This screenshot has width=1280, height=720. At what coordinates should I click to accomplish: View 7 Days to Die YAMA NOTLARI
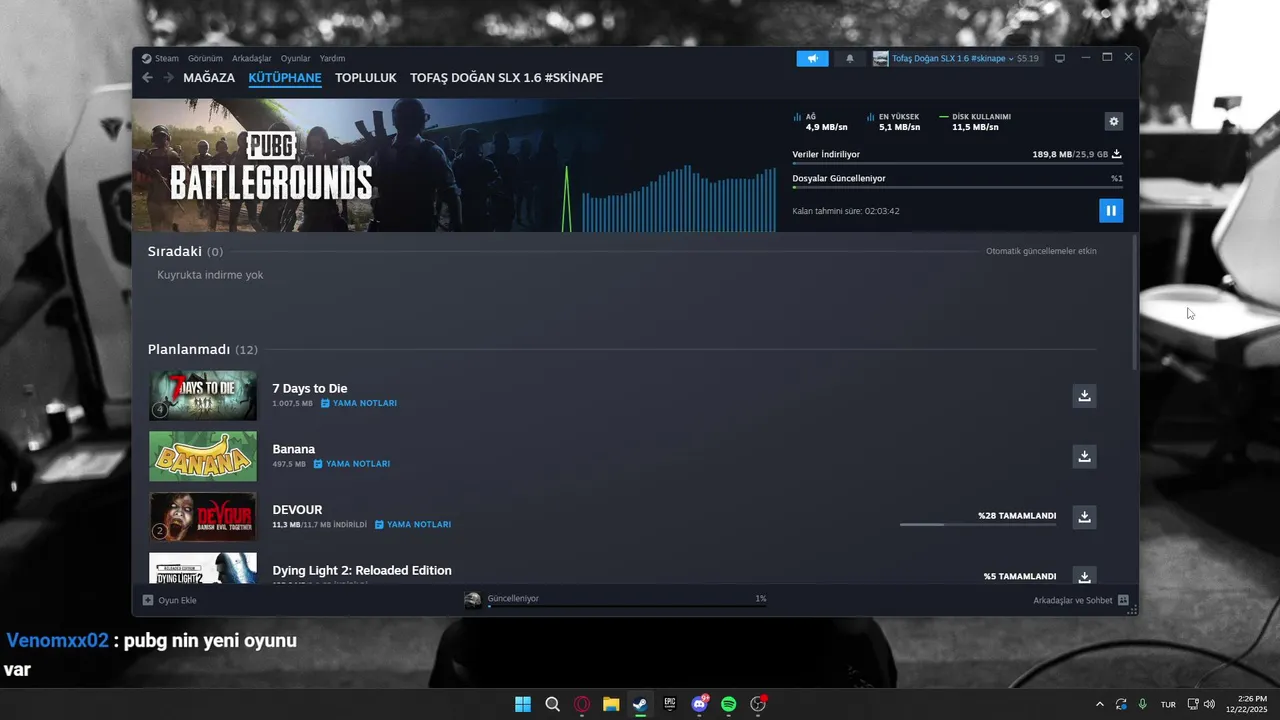tap(358, 403)
